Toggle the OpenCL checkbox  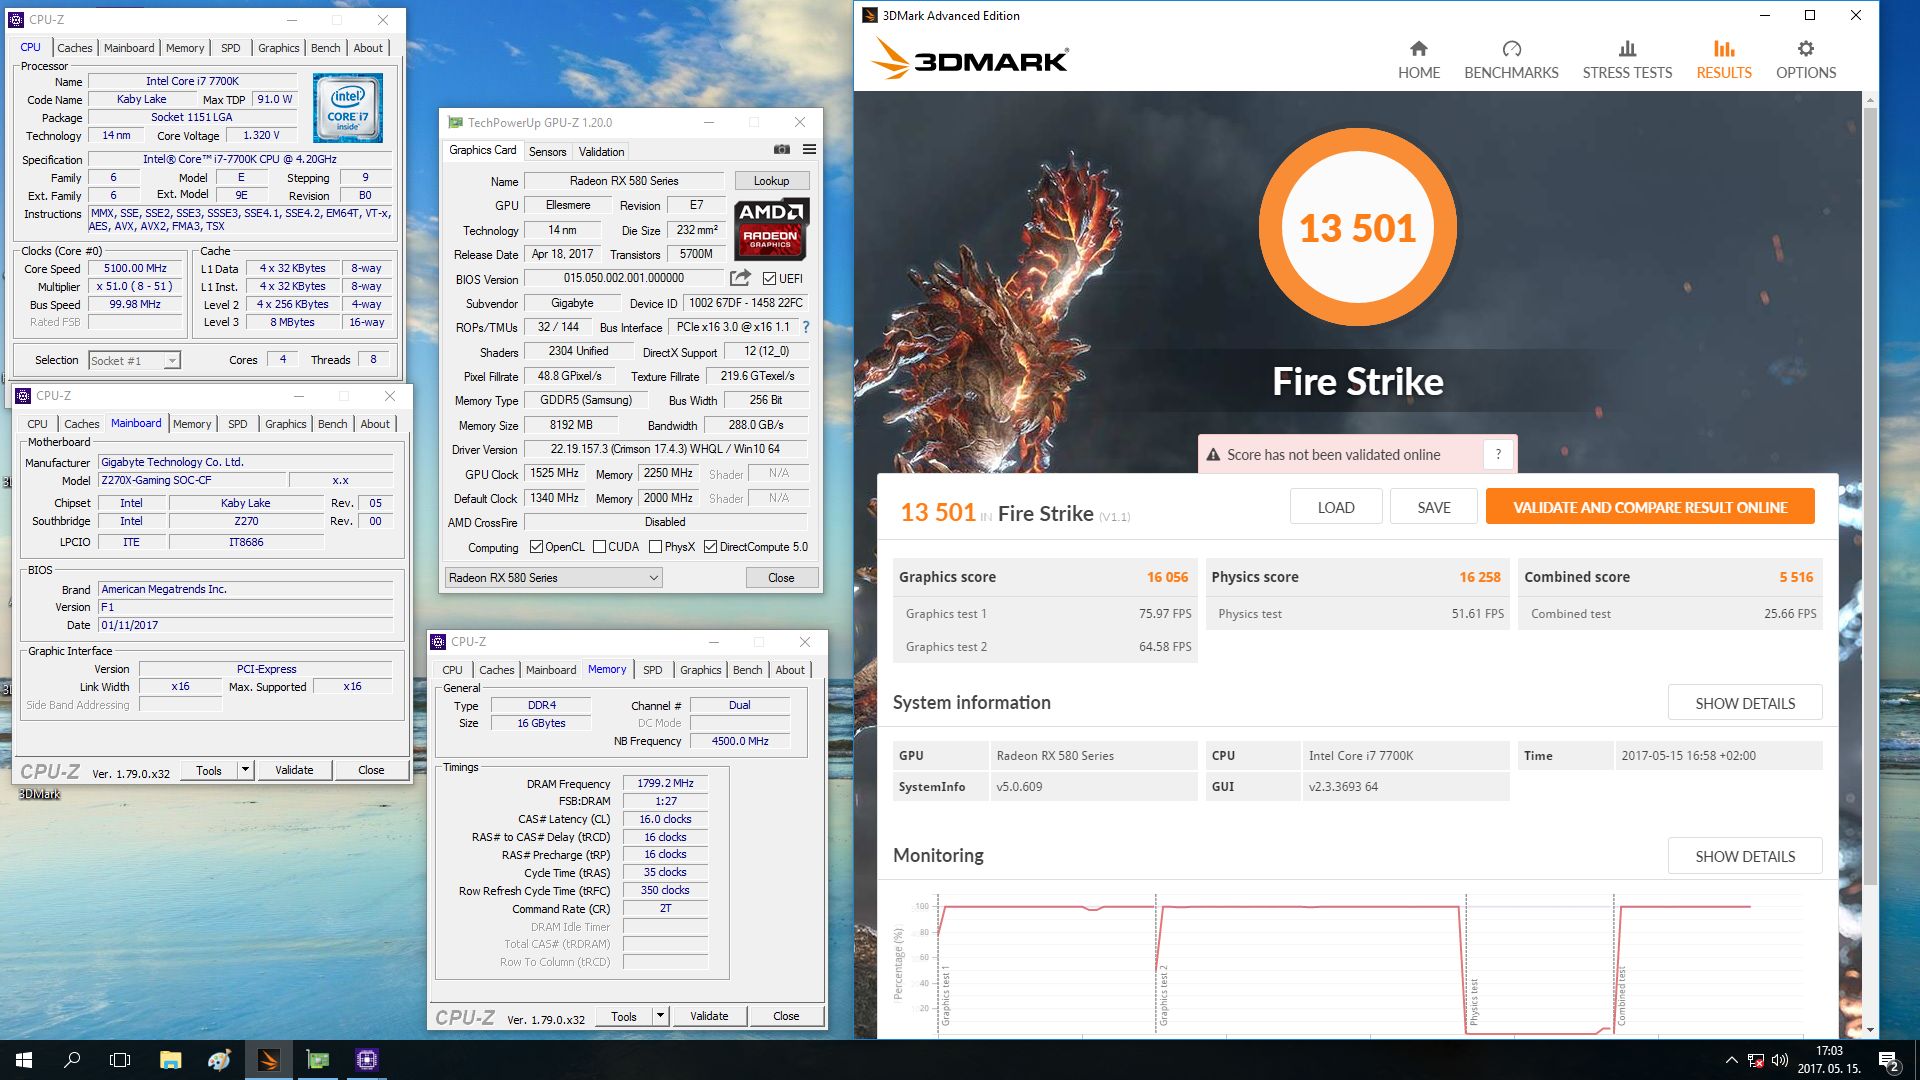point(536,547)
